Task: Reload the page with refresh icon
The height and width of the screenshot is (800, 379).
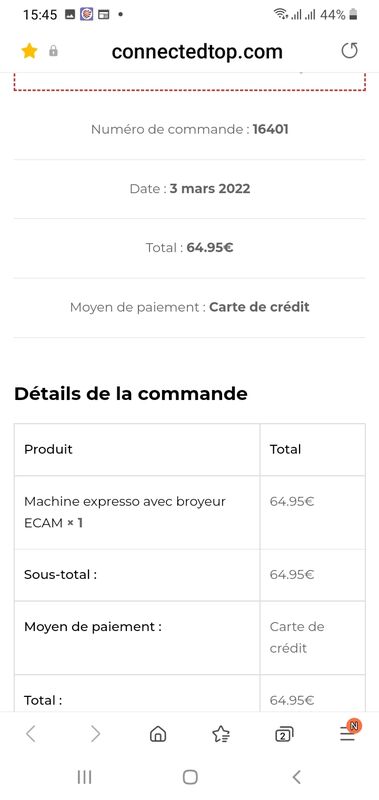Action: pyautogui.click(x=349, y=51)
